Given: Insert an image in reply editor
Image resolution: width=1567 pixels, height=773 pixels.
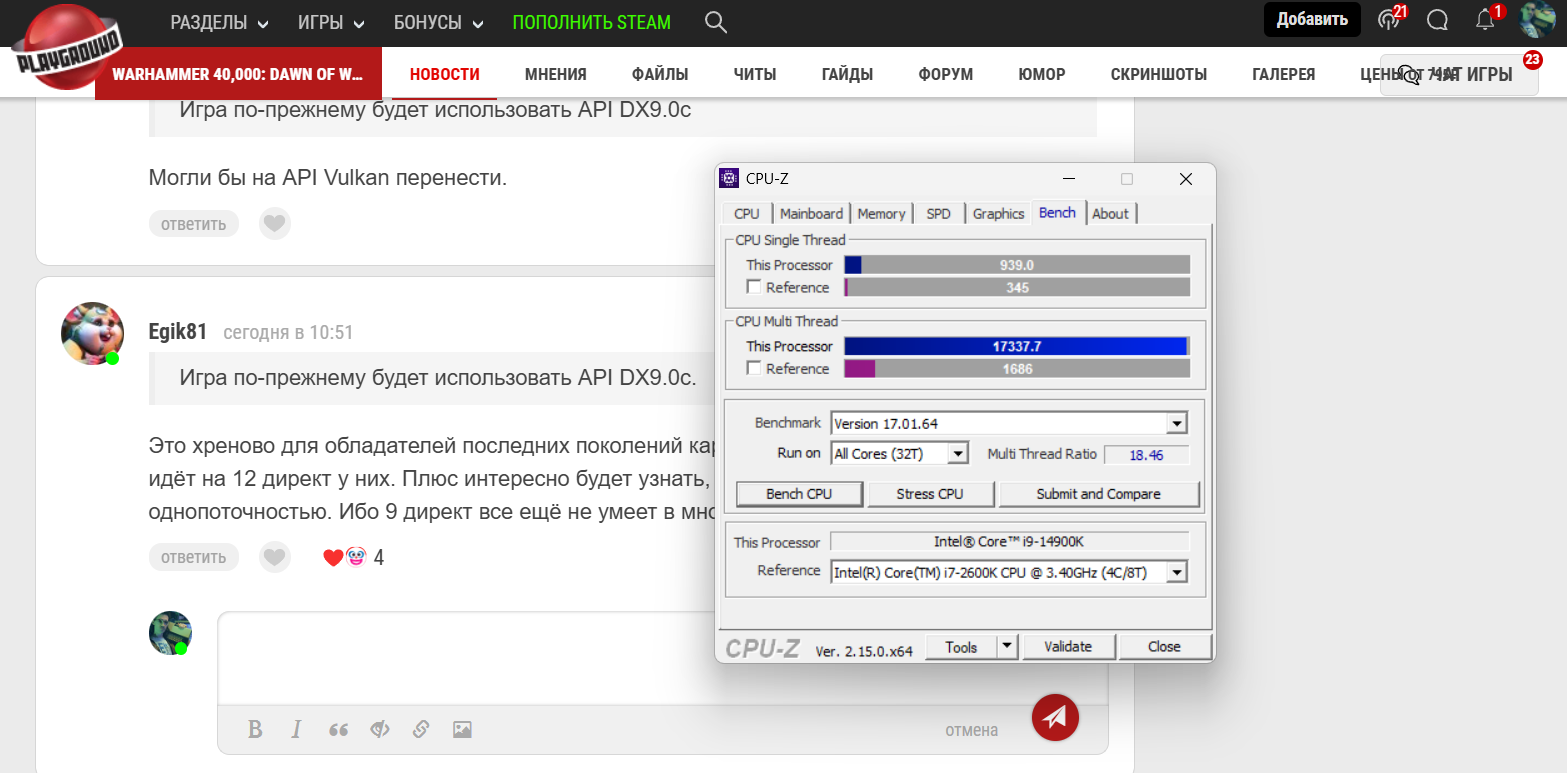Looking at the screenshot, I should tap(462, 729).
